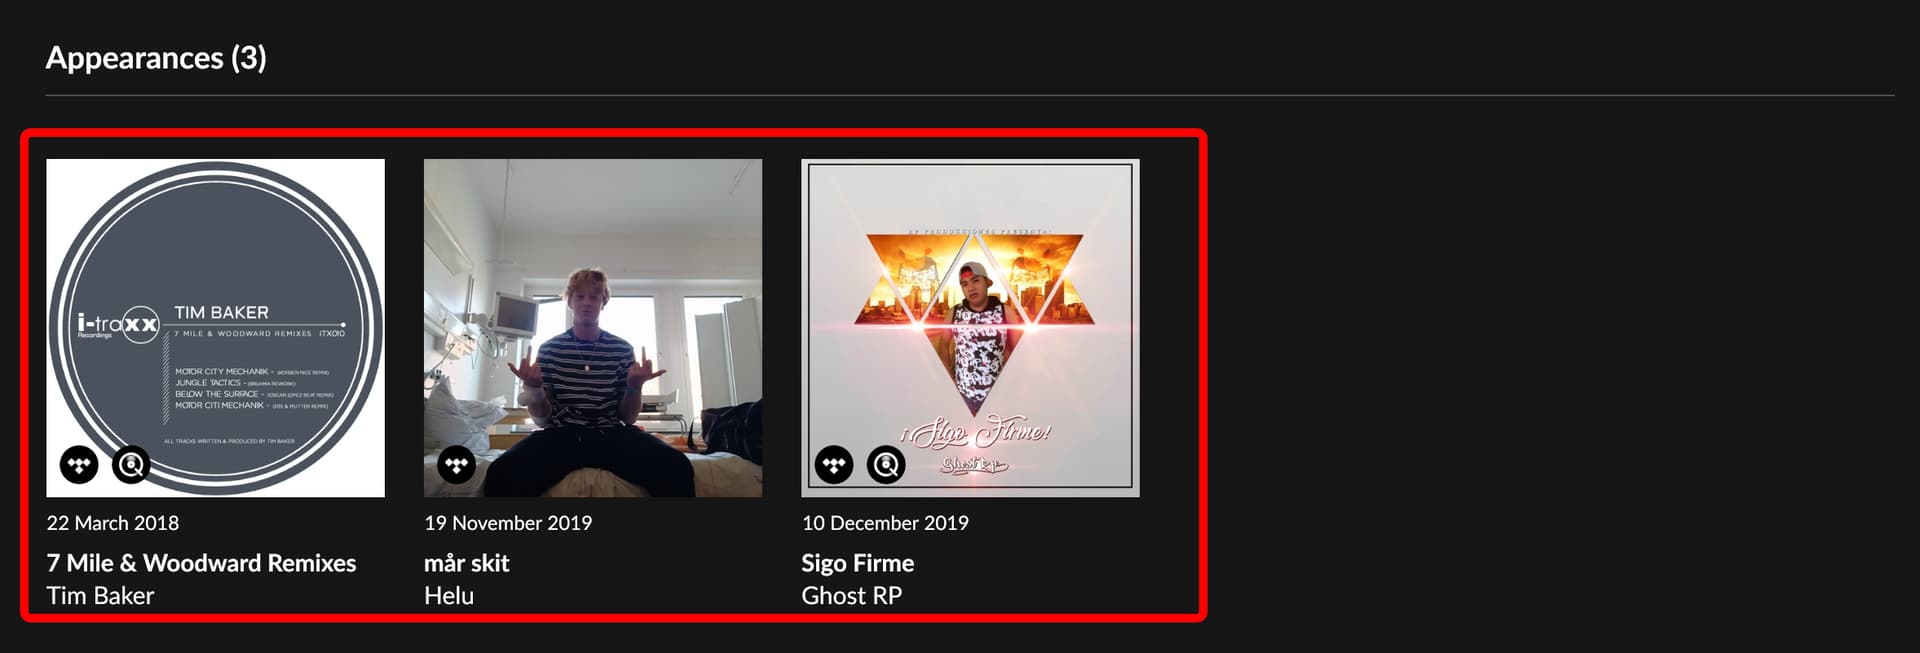The width and height of the screenshot is (1920, 653).
Task: Click the Sigo Firme script text on the artwork
Action: pos(976,432)
